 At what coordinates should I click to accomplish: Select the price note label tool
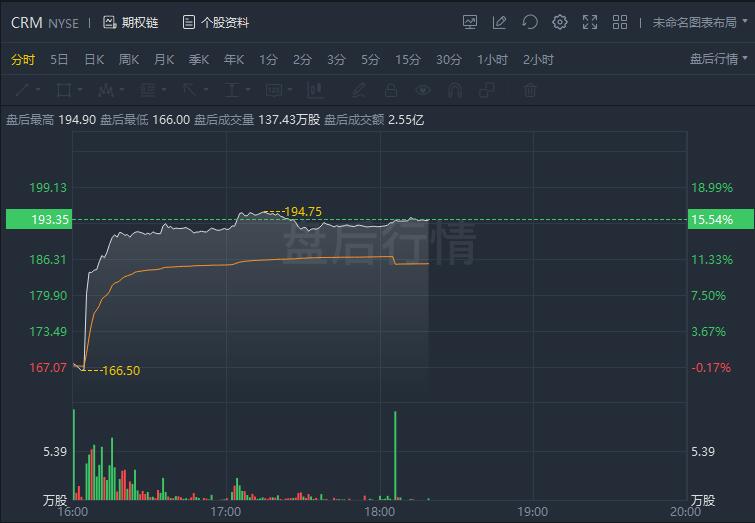pos(274,90)
